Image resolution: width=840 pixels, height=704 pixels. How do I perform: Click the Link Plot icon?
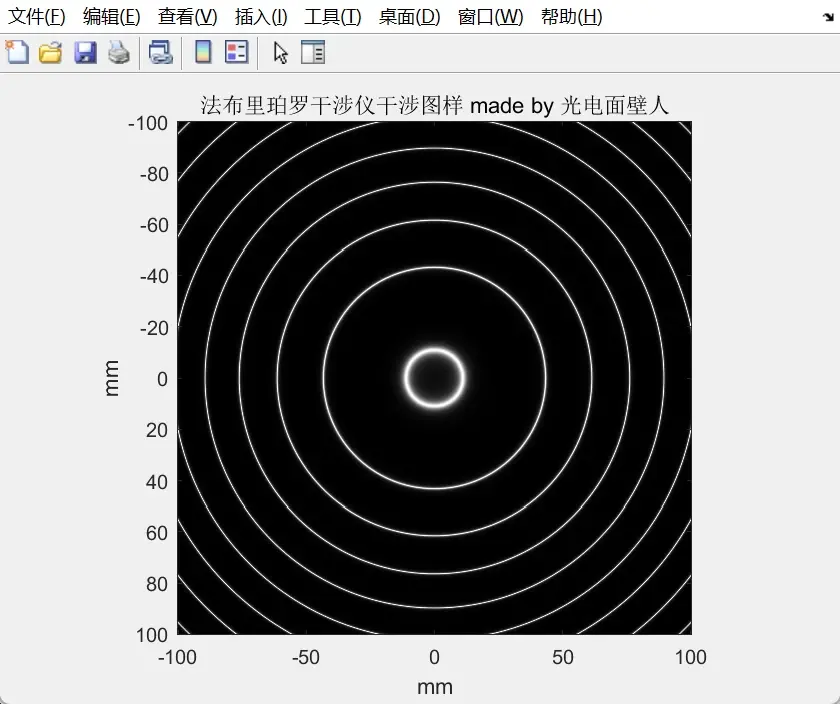coord(160,53)
